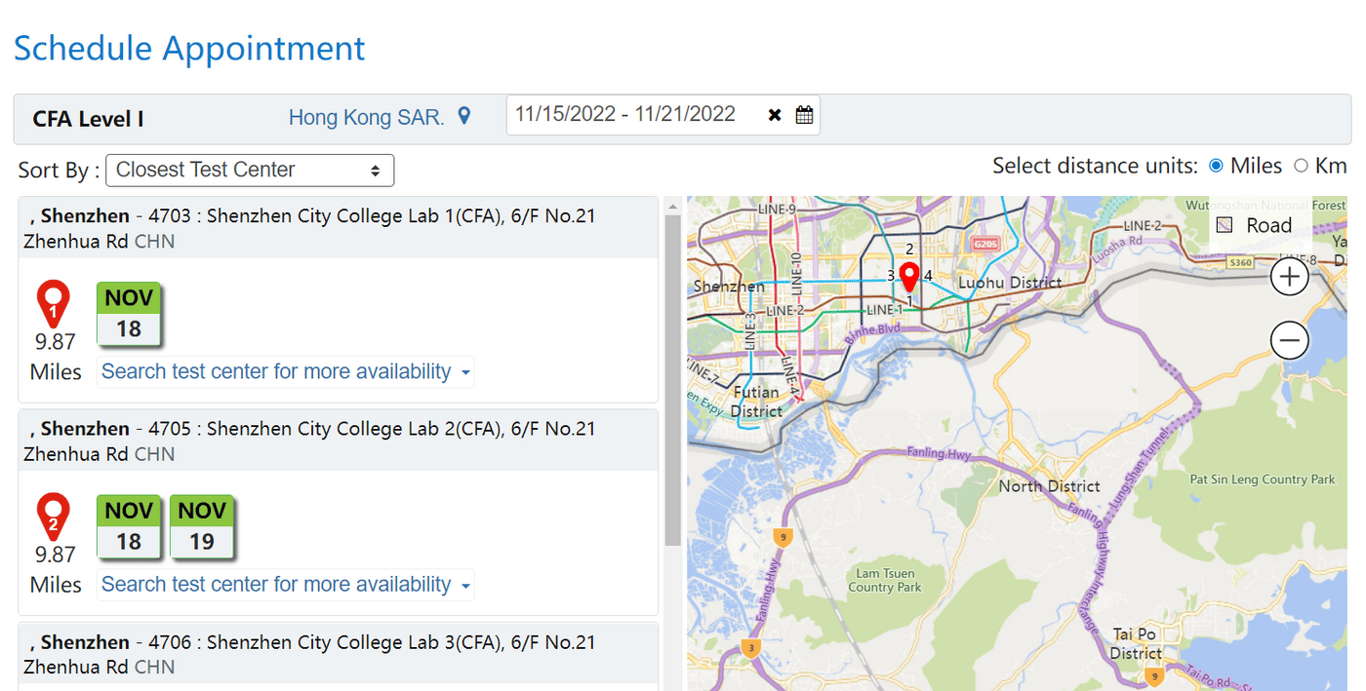
Task: Click Pat Sin Leng Country Park label
Action: click(1262, 480)
